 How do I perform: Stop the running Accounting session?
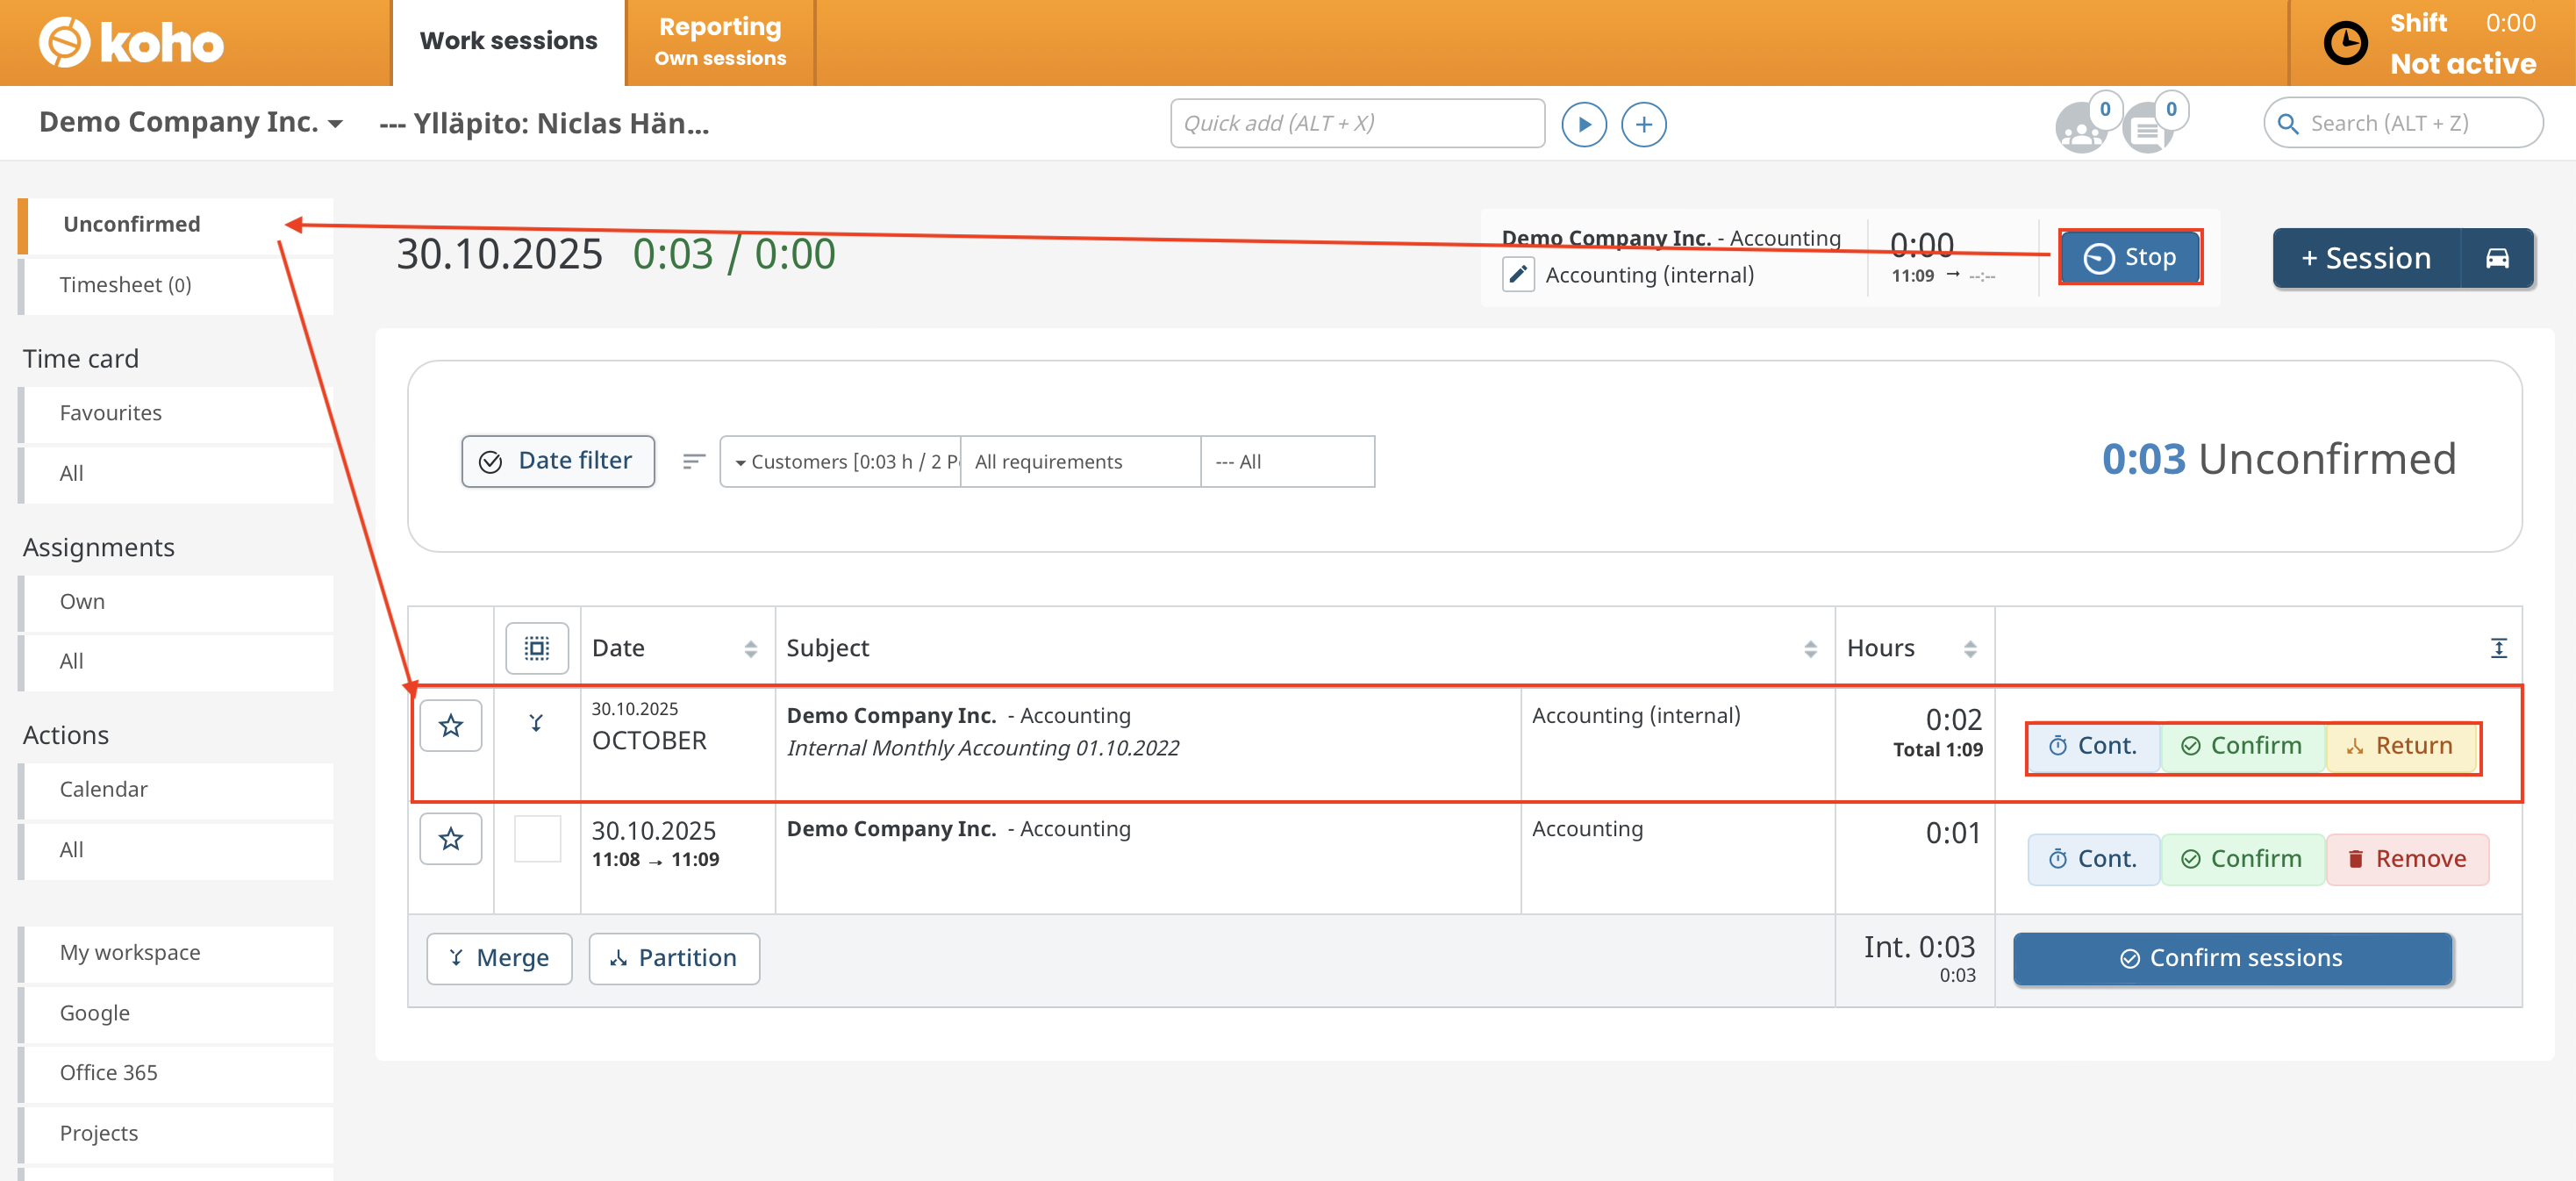(2129, 257)
